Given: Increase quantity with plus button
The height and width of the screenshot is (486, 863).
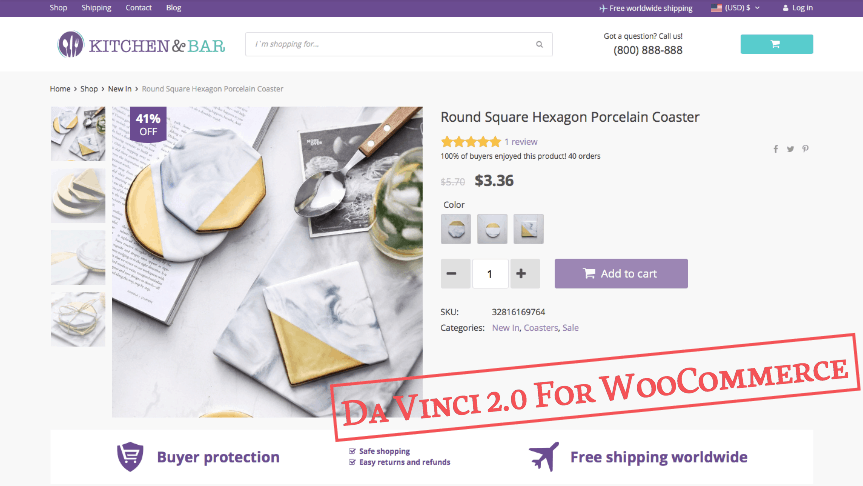Looking at the screenshot, I should pyautogui.click(x=521, y=274).
